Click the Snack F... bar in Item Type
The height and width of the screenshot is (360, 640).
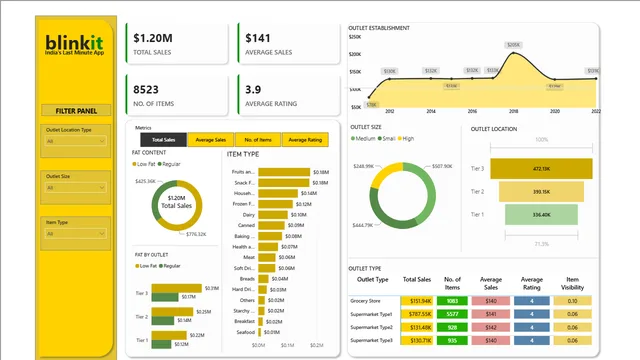click(x=284, y=182)
